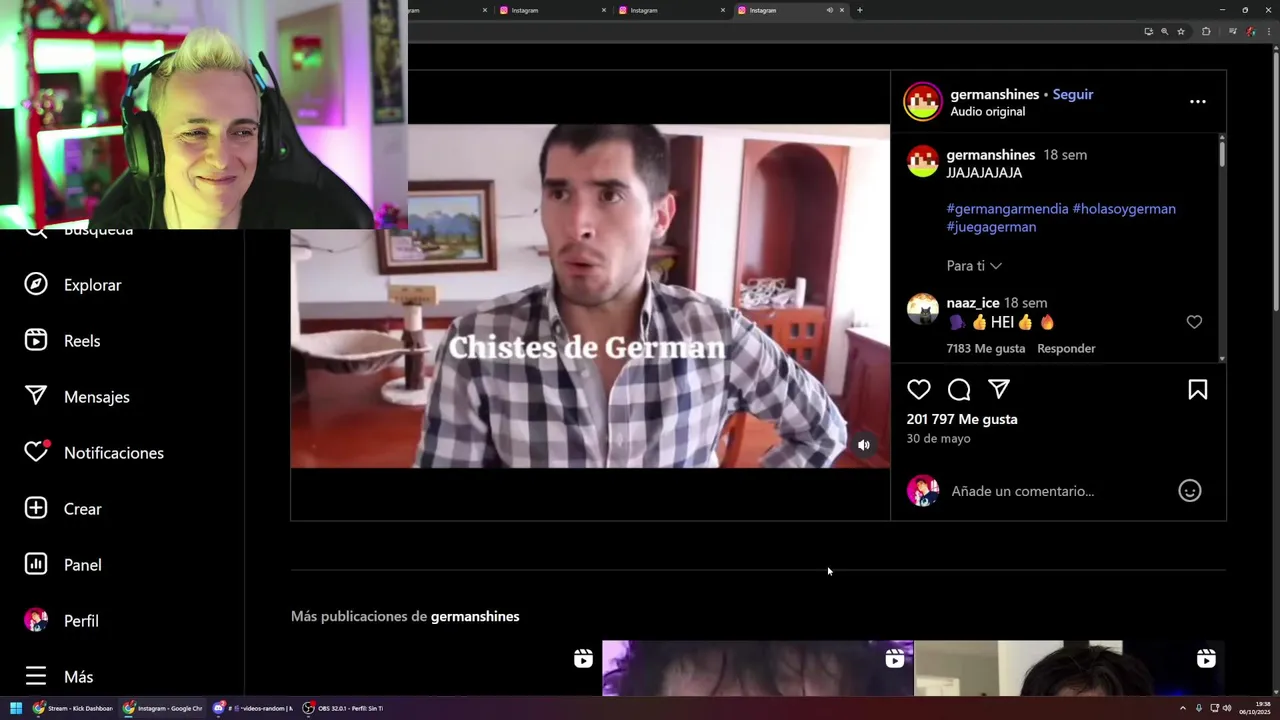Switch to the active Instagram tab with the audio icon
The image size is (1280, 720).
click(790, 10)
